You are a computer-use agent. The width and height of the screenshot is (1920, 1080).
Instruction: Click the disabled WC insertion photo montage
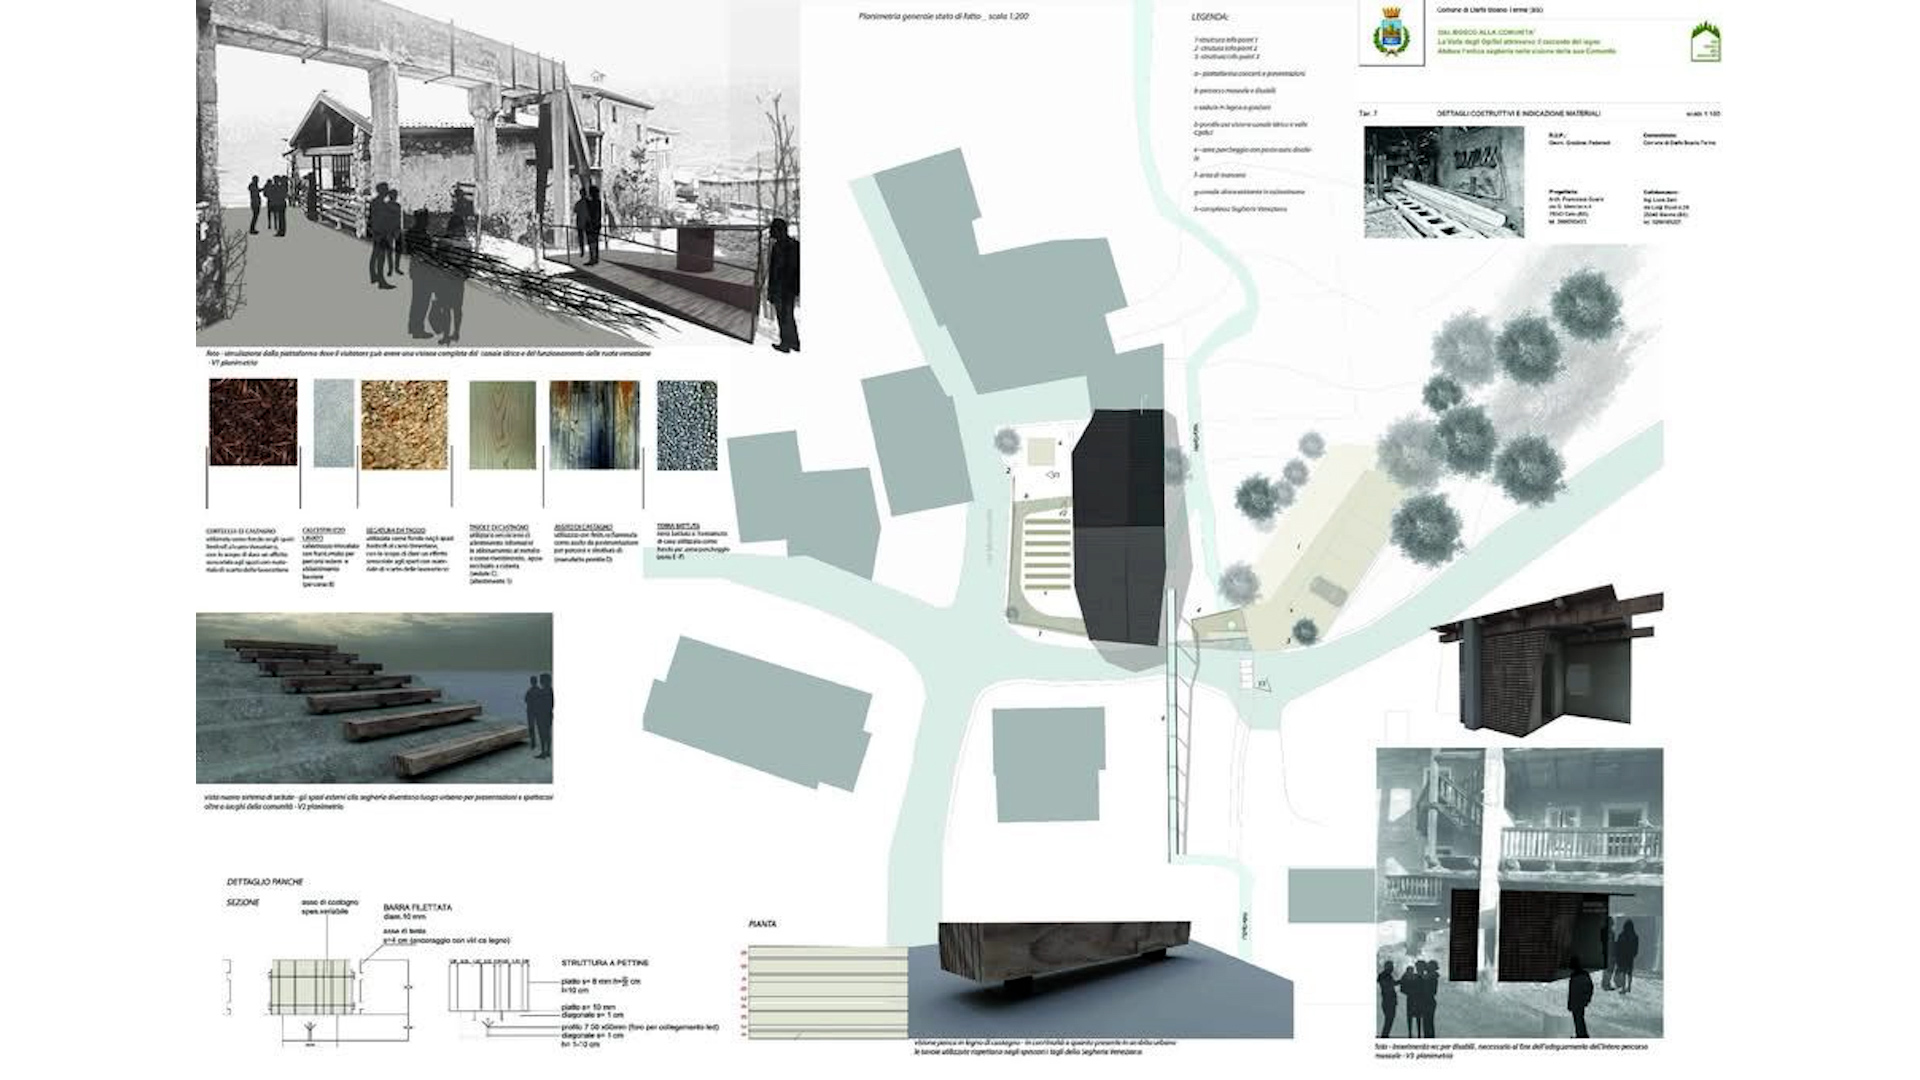(1519, 892)
